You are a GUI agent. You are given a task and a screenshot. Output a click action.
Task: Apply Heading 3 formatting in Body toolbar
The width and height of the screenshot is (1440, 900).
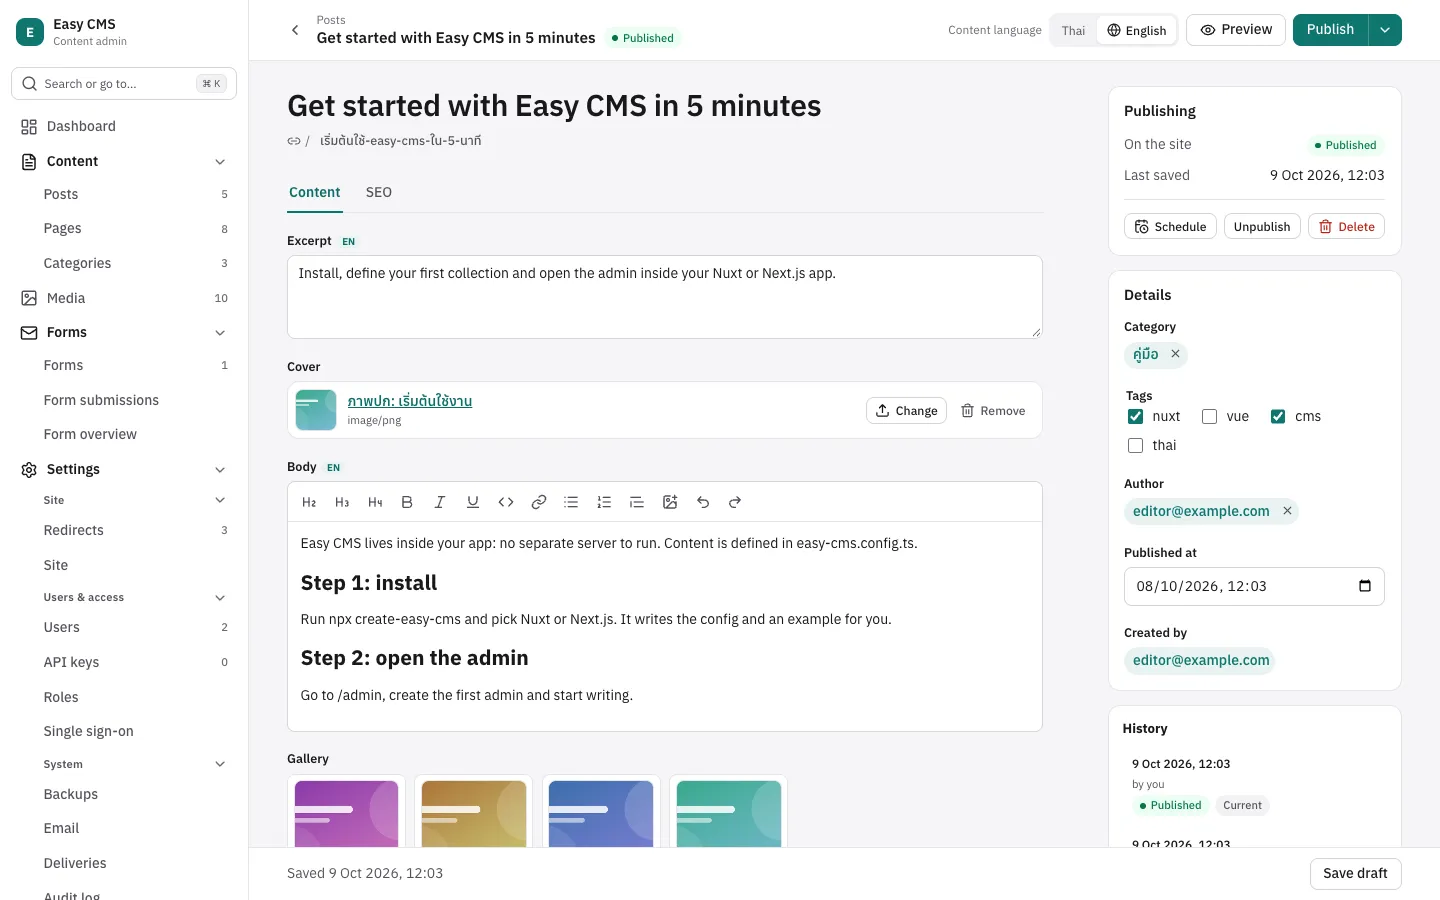pos(342,502)
